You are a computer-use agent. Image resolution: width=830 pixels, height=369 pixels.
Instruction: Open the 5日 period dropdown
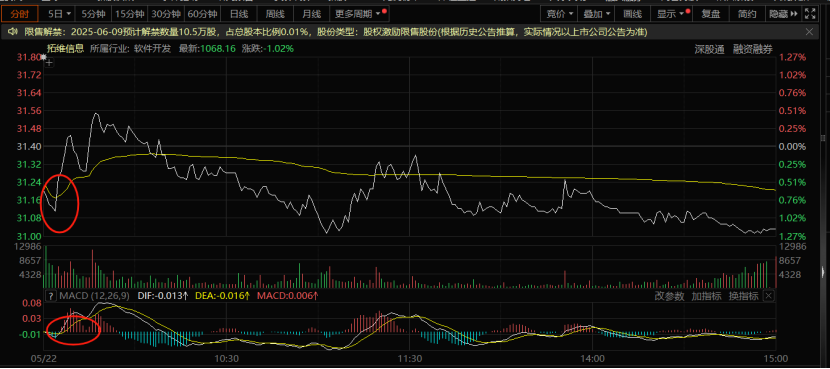coord(58,14)
